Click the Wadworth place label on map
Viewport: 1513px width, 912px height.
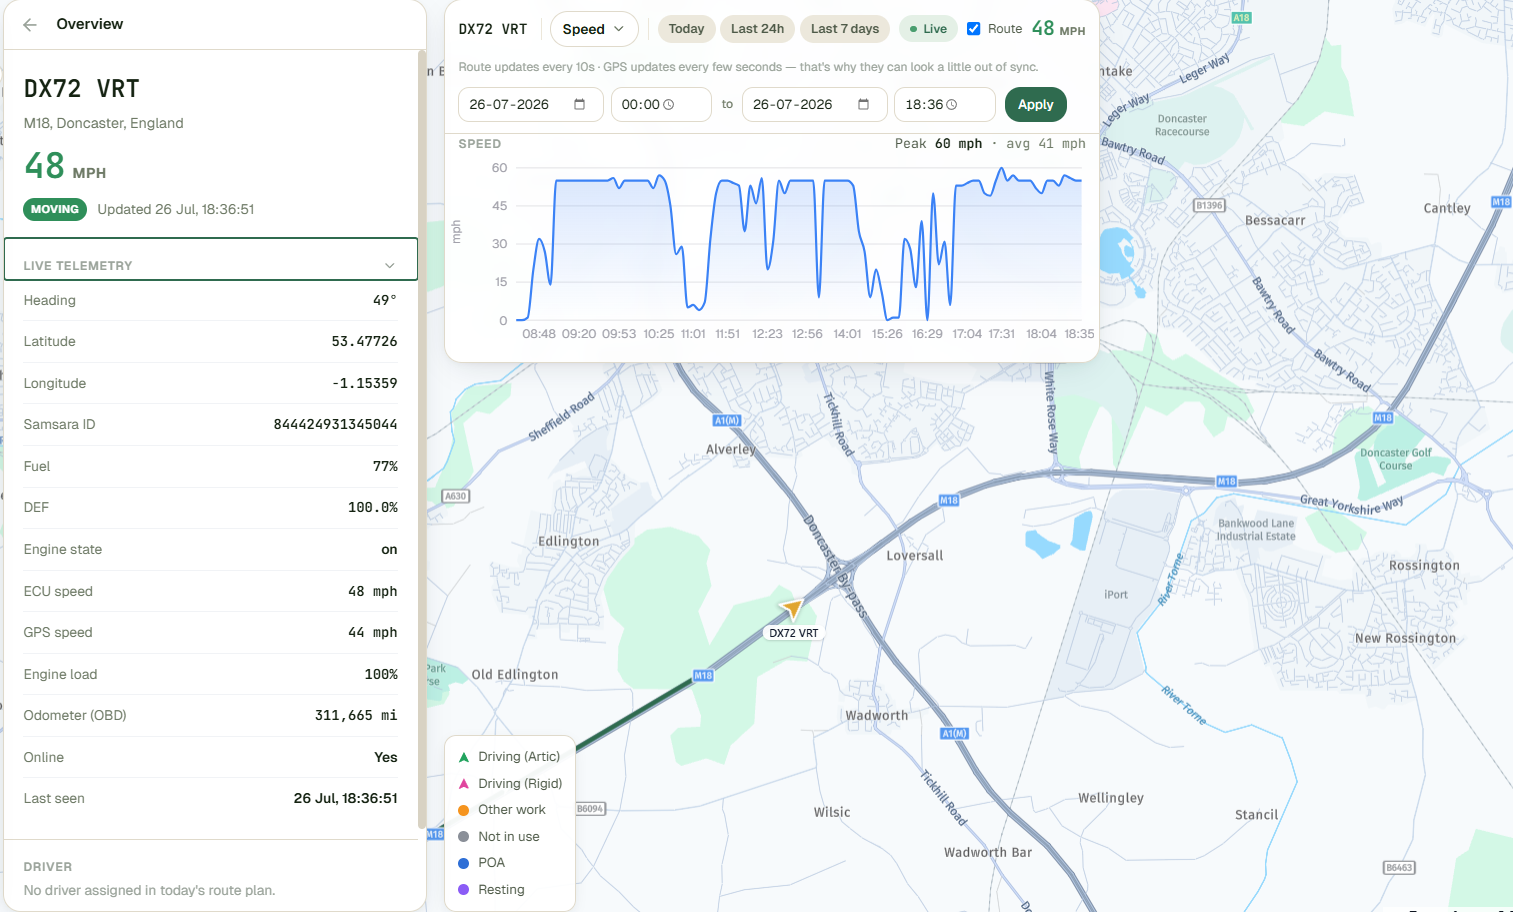click(x=877, y=716)
